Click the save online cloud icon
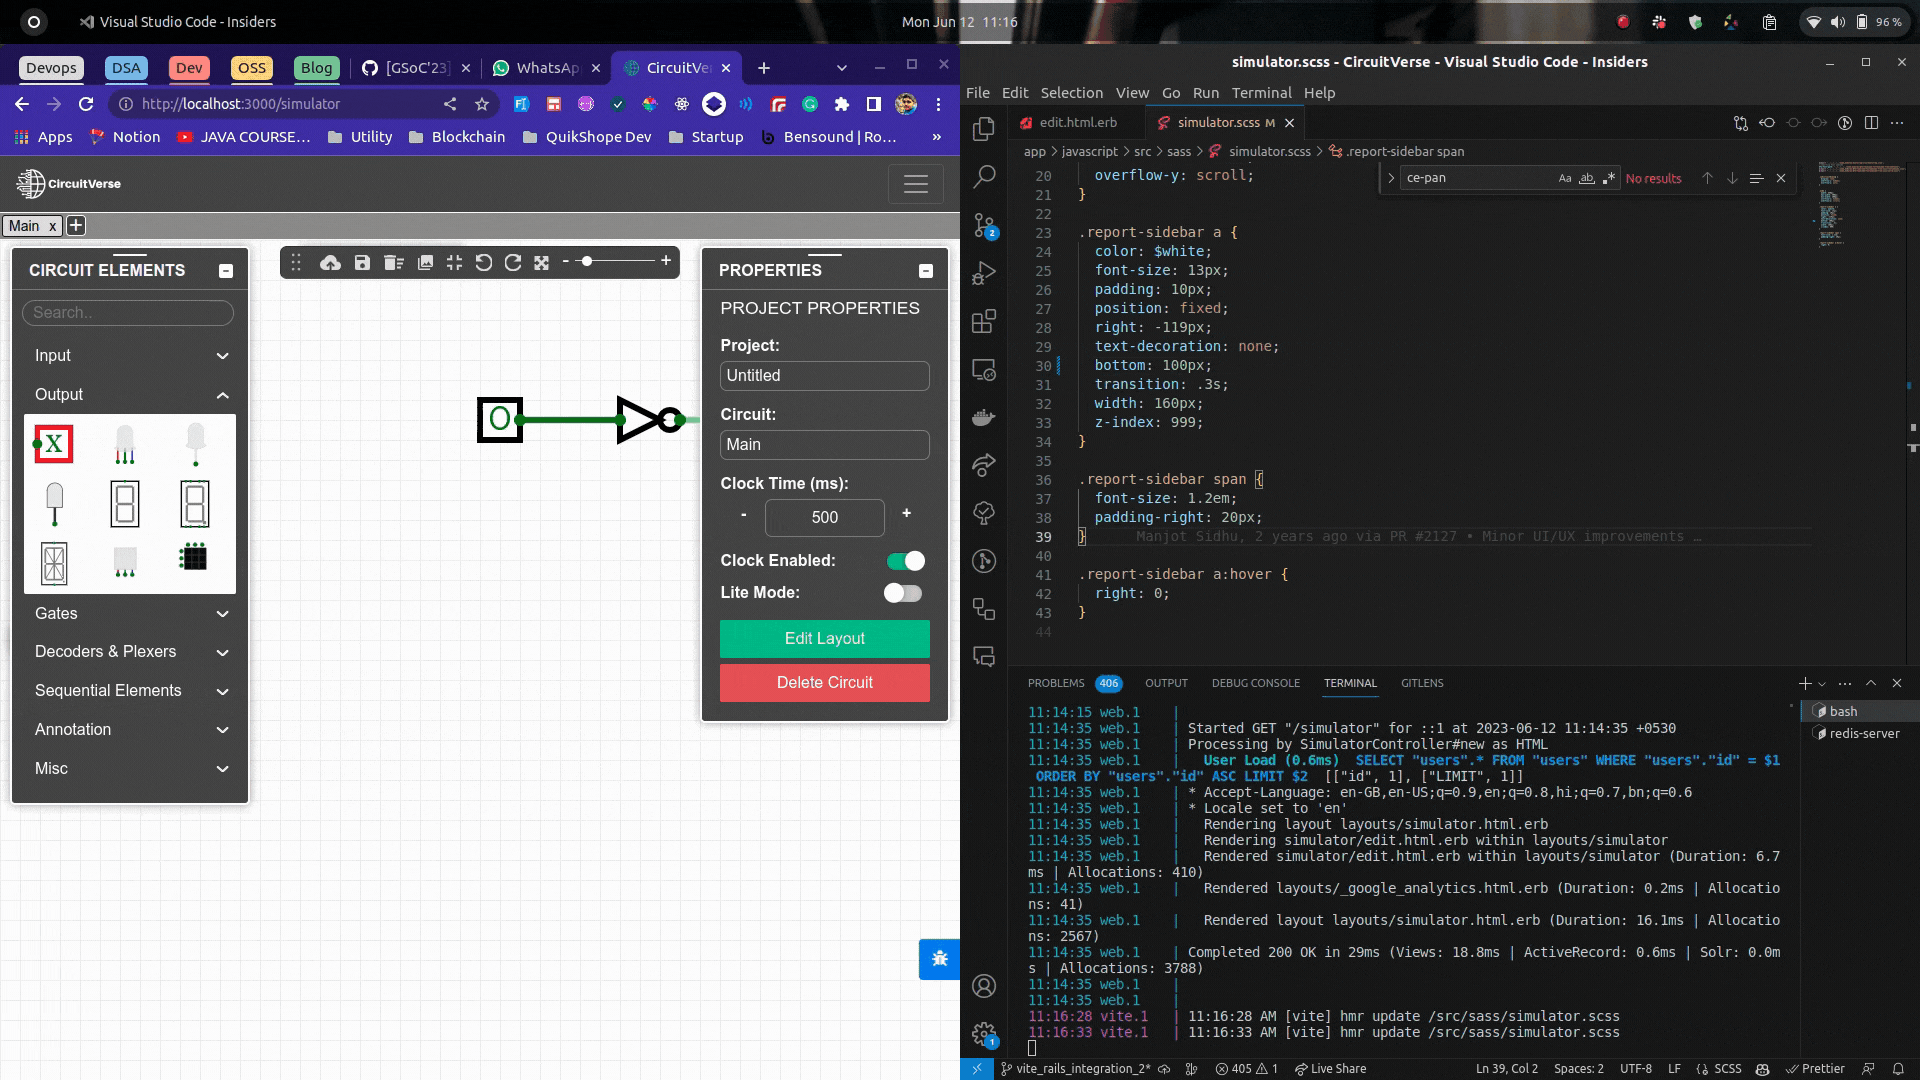 click(330, 263)
